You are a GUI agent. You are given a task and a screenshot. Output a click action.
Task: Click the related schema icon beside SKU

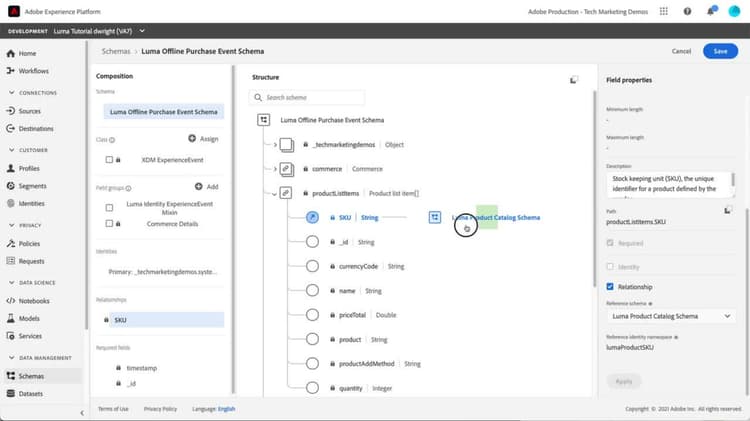coord(435,217)
